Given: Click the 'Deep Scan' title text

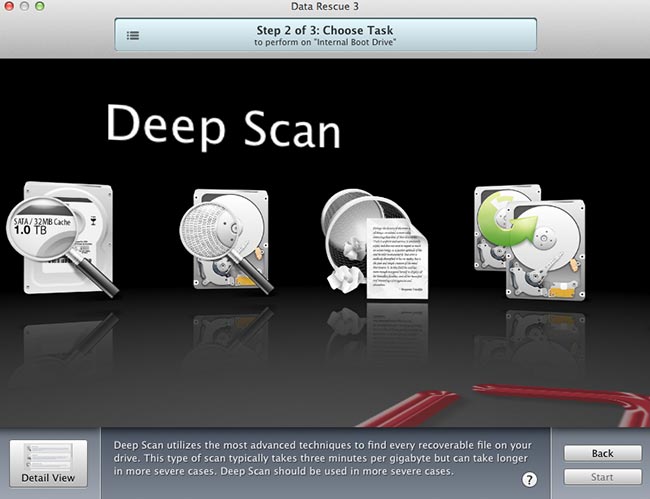Looking at the screenshot, I should (x=223, y=126).
